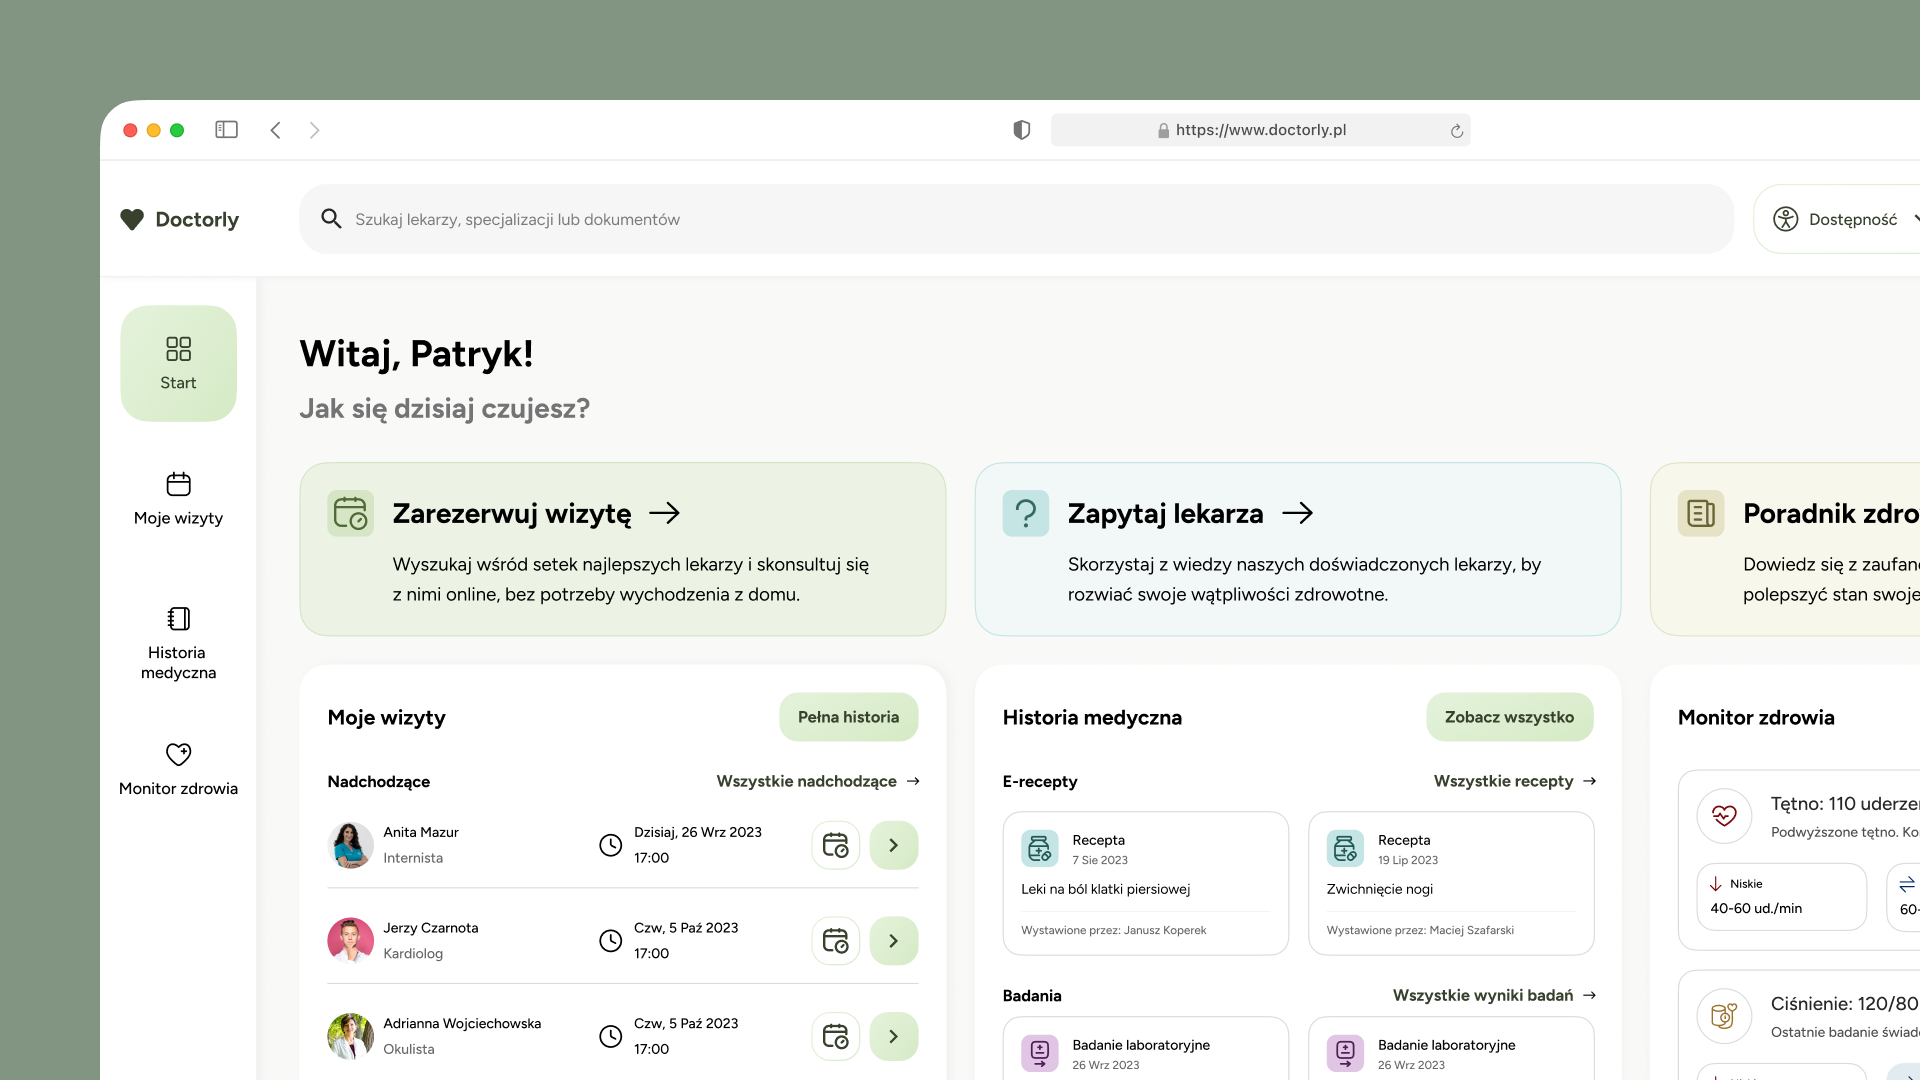
Task: Click the Doctorly heart logo icon
Action: [132, 219]
